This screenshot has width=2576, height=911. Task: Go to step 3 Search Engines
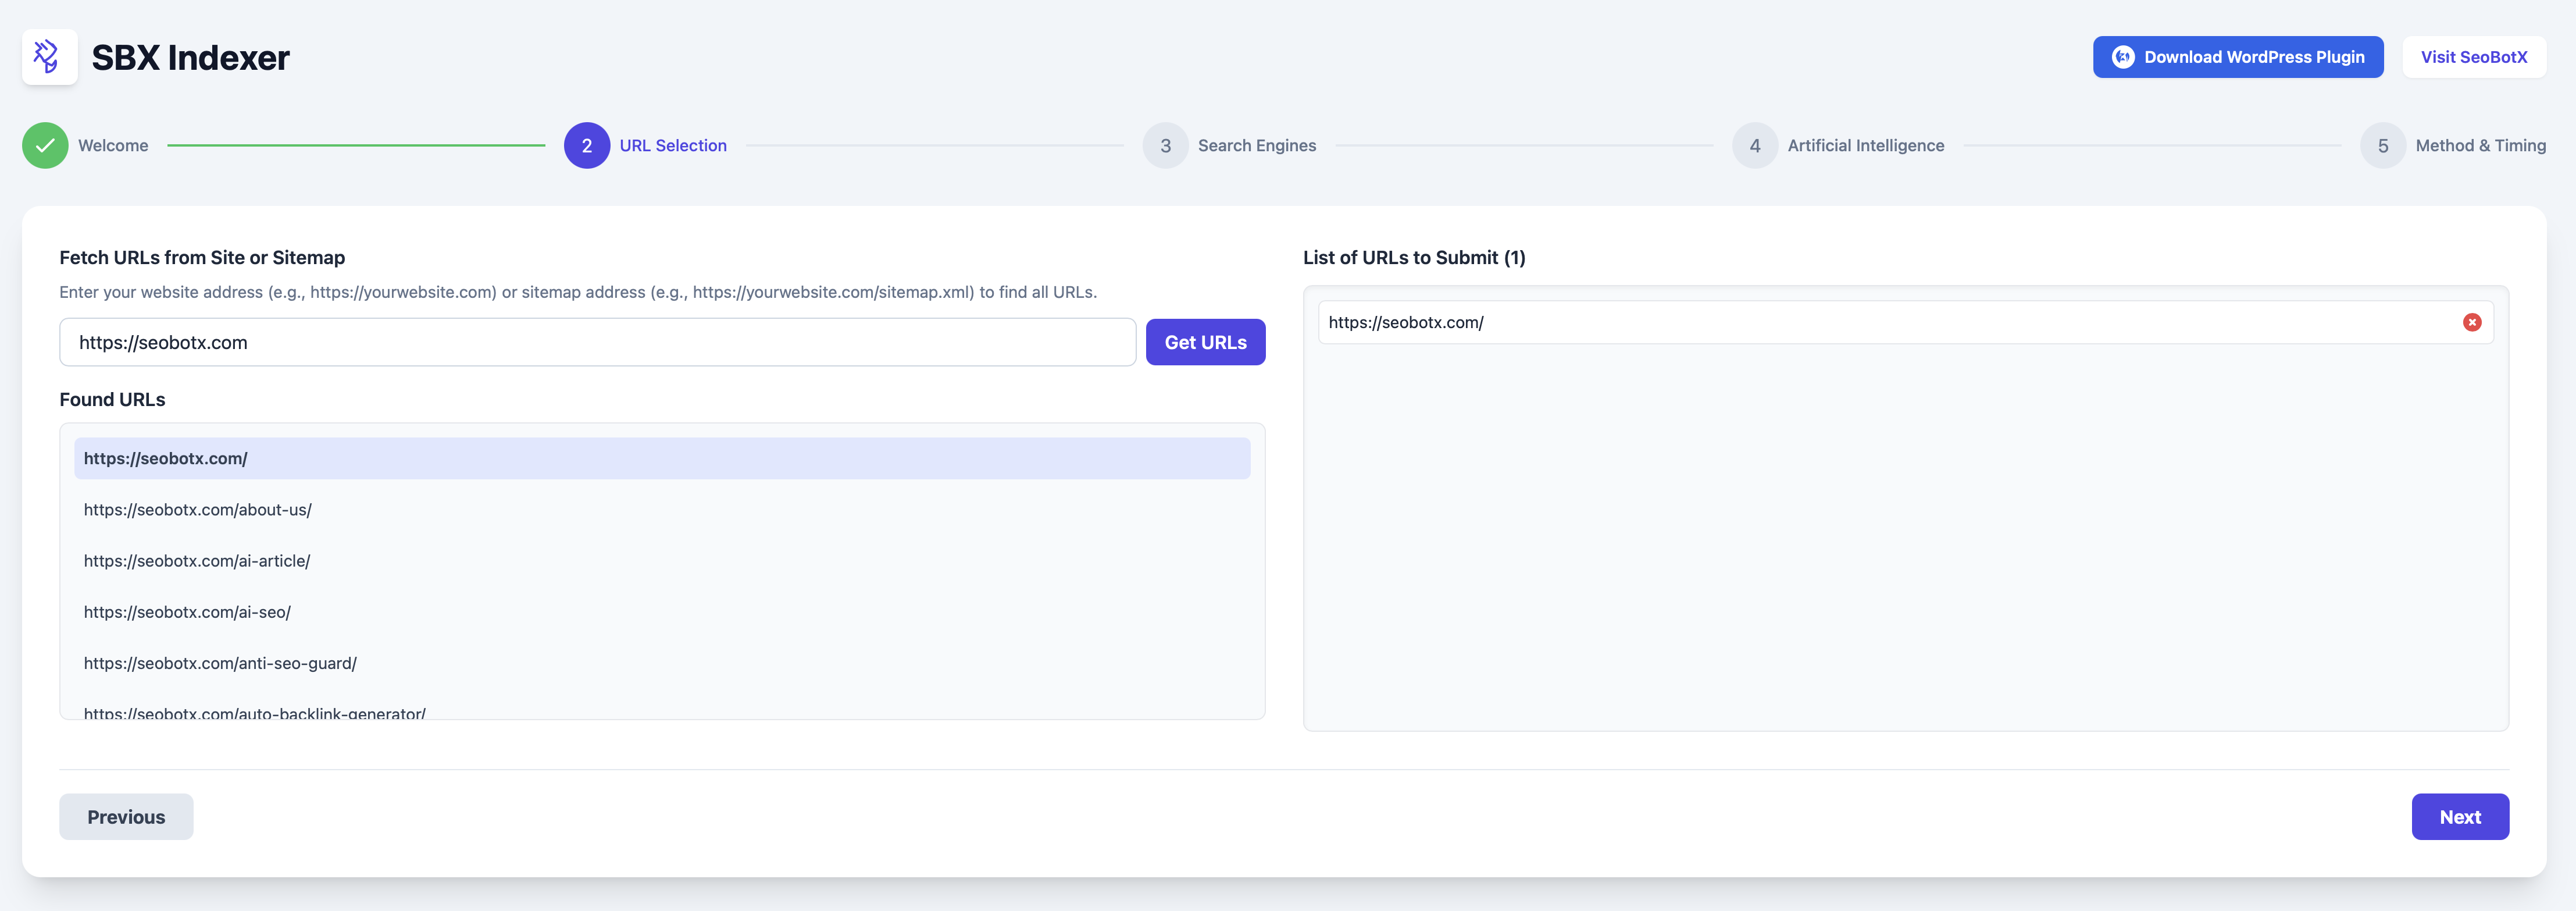(x=1165, y=146)
